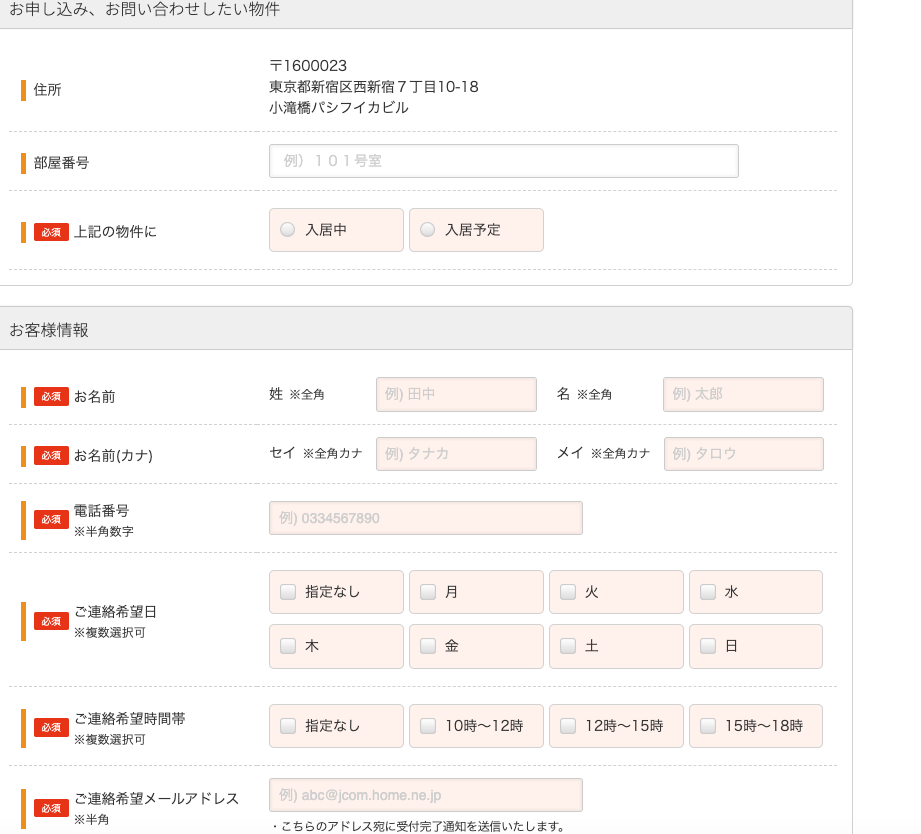Focus the 姓 last name field
The height and width of the screenshot is (834, 921).
click(456, 394)
